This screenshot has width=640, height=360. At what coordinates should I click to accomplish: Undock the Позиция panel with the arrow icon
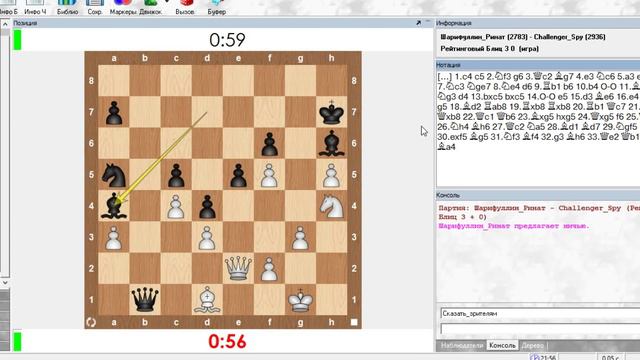click(418, 23)
